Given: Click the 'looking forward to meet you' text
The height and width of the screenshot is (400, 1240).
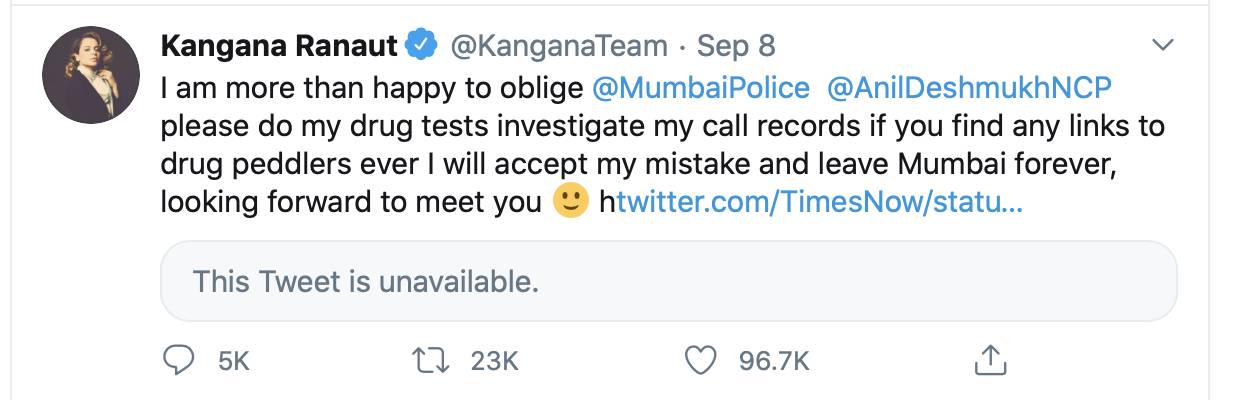Looking at the screenshot, I should point(350,203).
